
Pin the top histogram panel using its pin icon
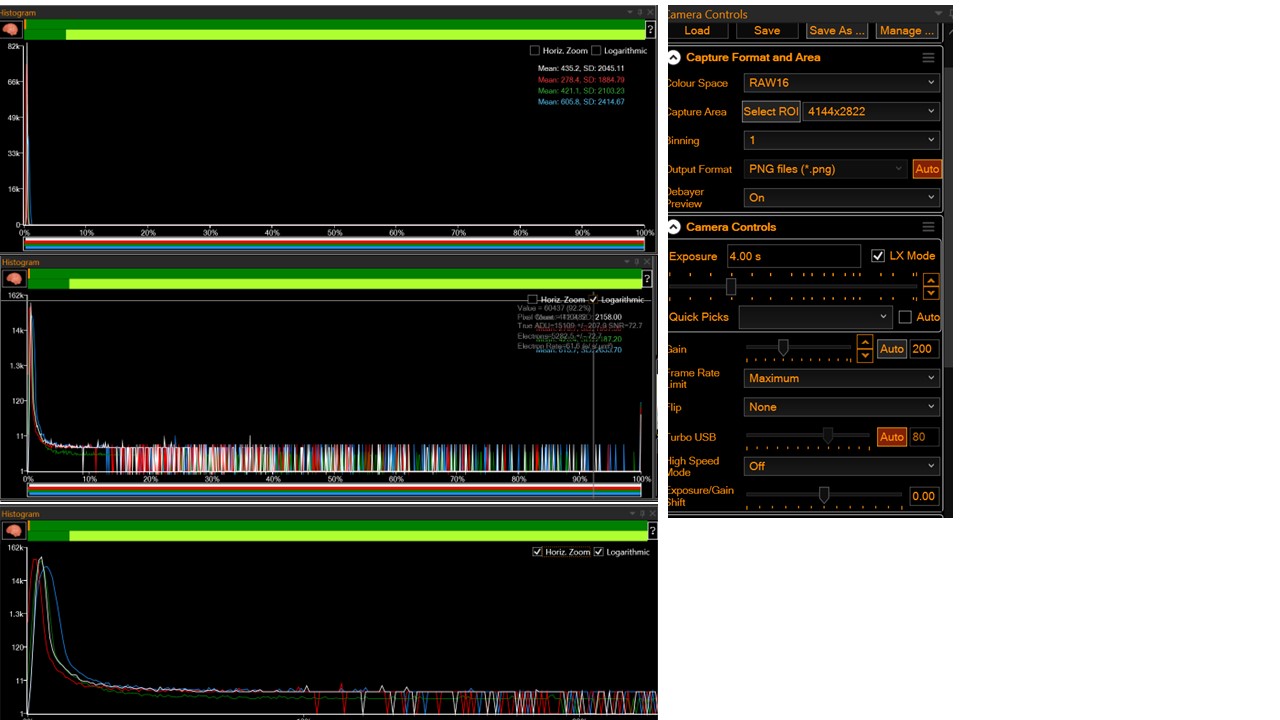pos(640,12)
